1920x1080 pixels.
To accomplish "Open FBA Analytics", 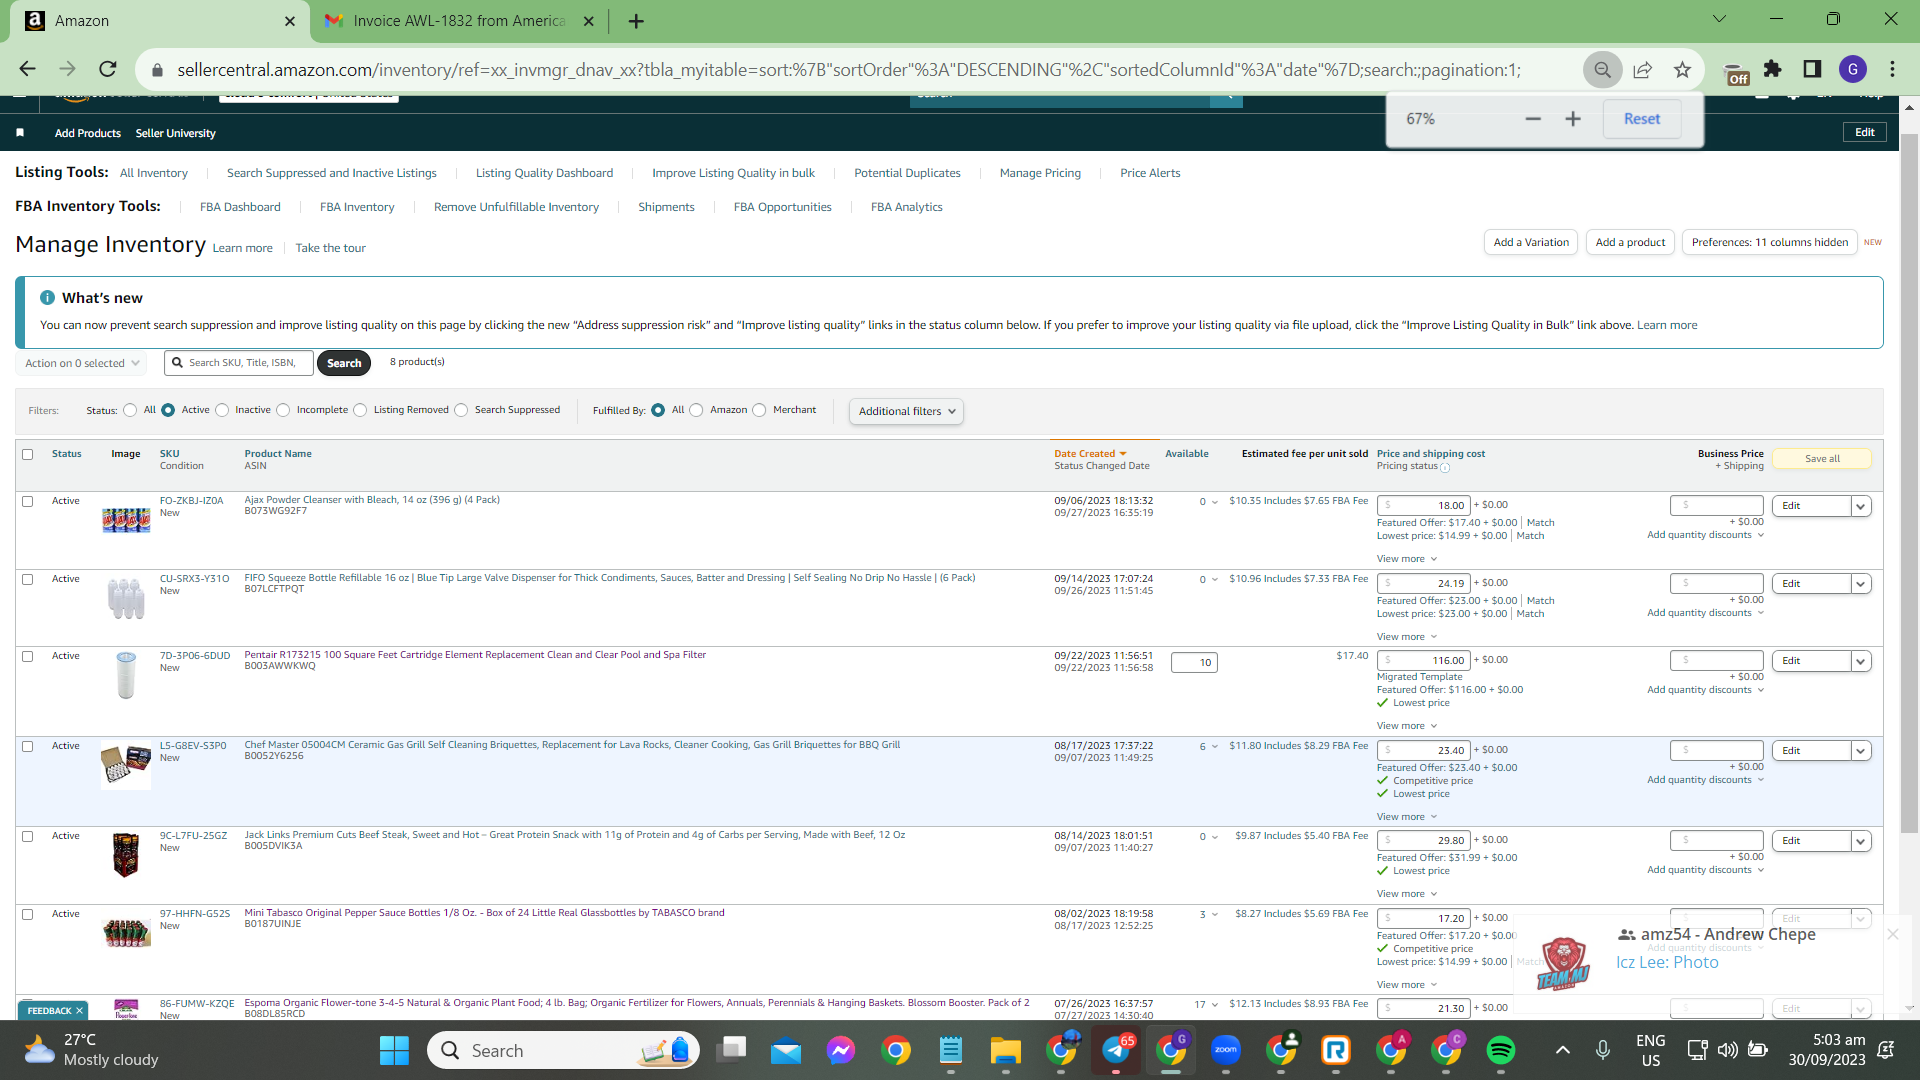I will [x=907, y=207].
